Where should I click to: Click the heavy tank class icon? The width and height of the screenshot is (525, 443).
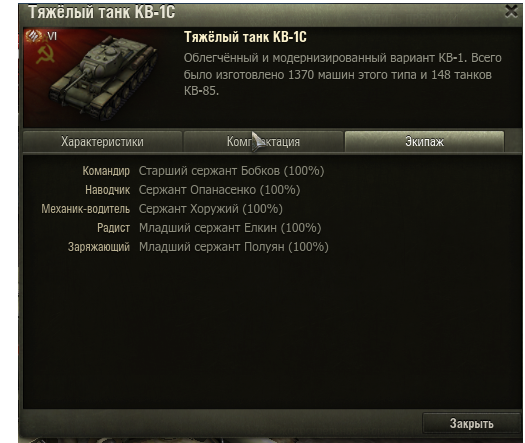pyautogui.click(x=33, y=36)
